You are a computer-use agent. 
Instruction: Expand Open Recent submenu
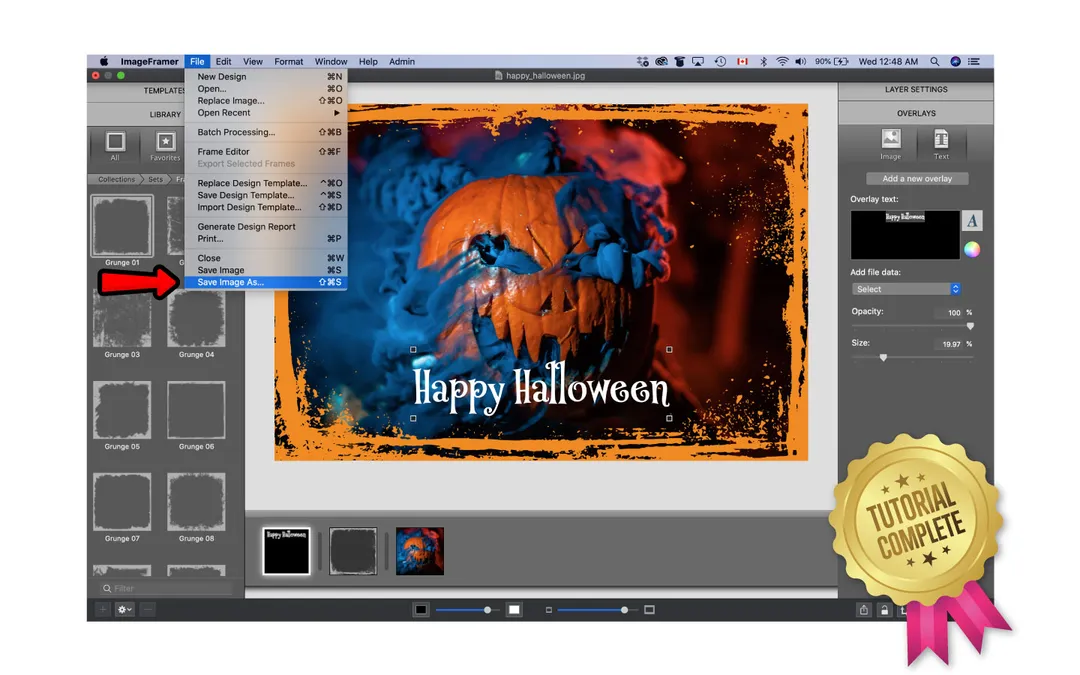(265, 113)
